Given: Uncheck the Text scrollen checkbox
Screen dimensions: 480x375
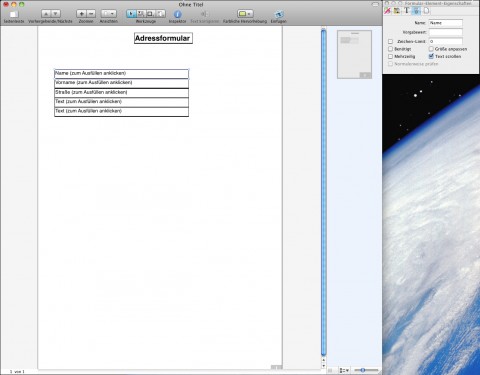Looking at the screenshot, I should pyautogui.click(x=431, y=56).
